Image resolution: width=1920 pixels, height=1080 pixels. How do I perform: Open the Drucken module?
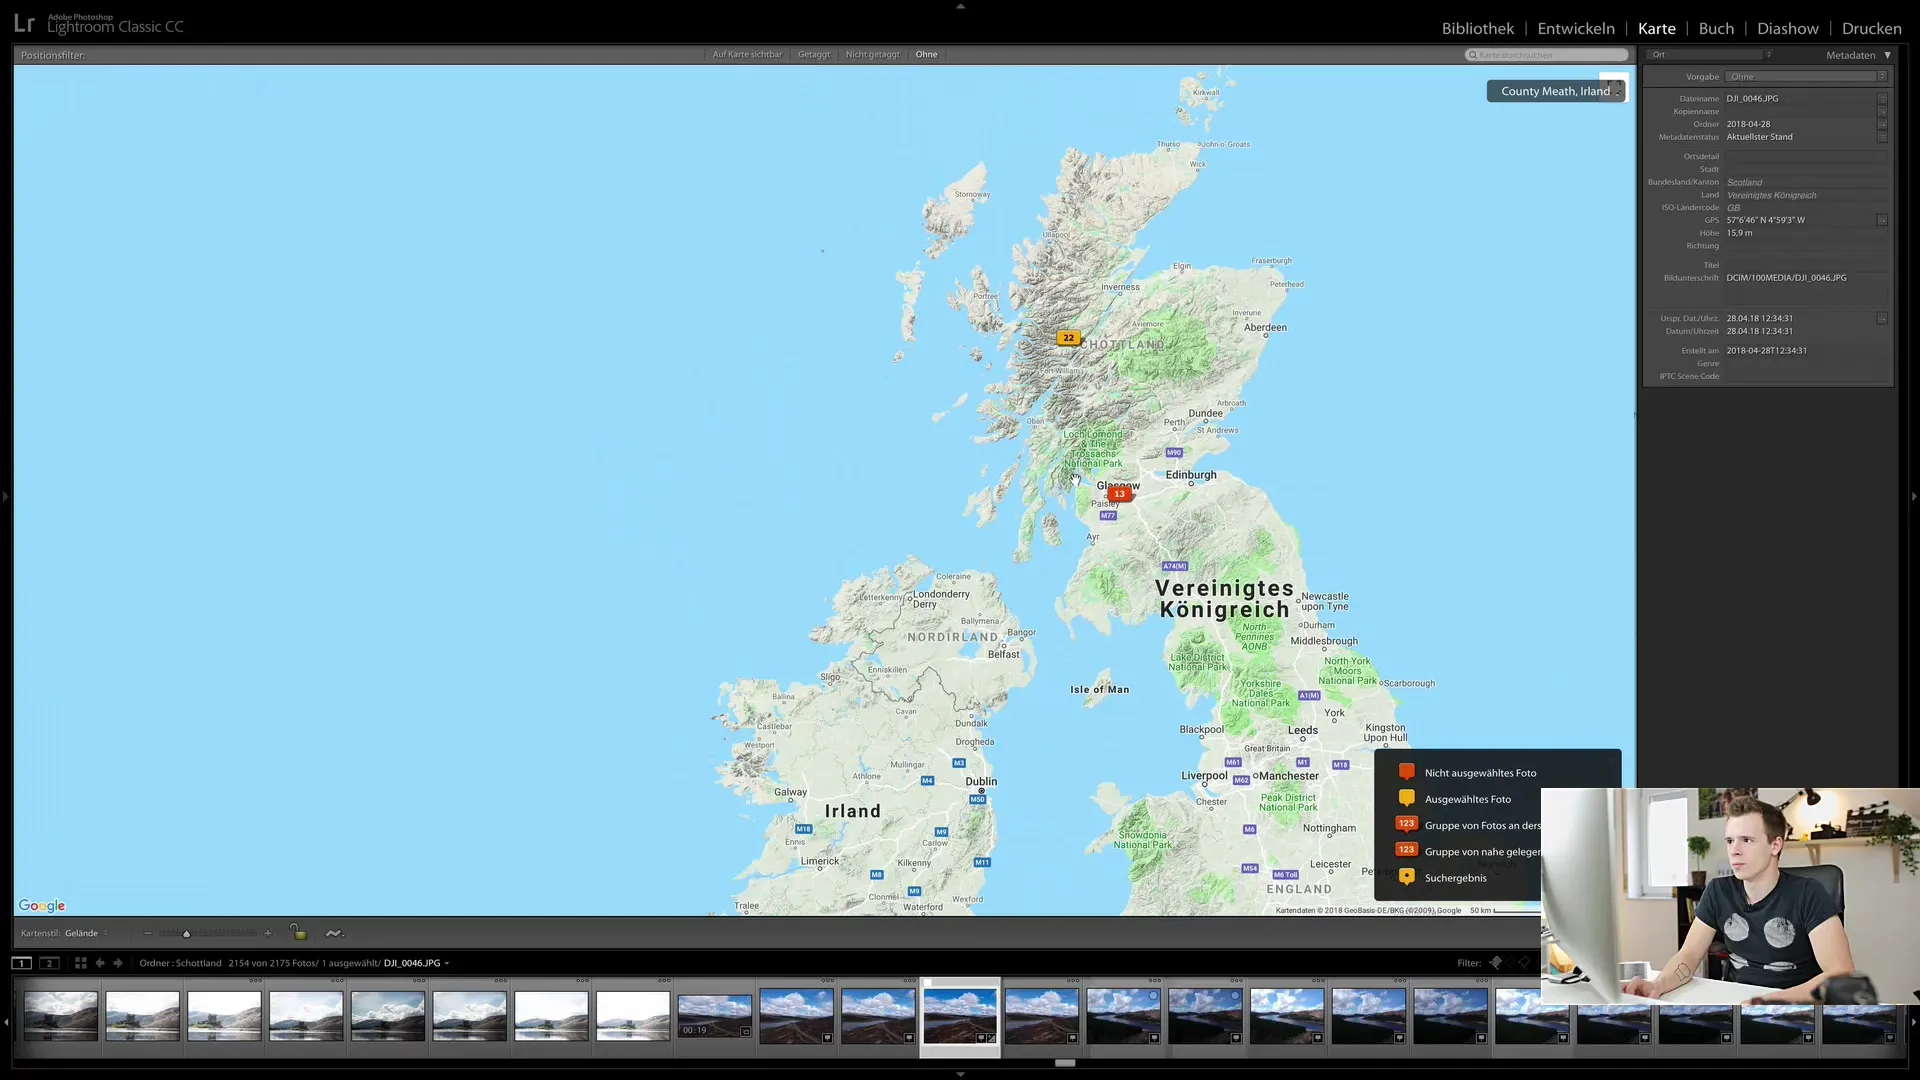pos(1872,28)
